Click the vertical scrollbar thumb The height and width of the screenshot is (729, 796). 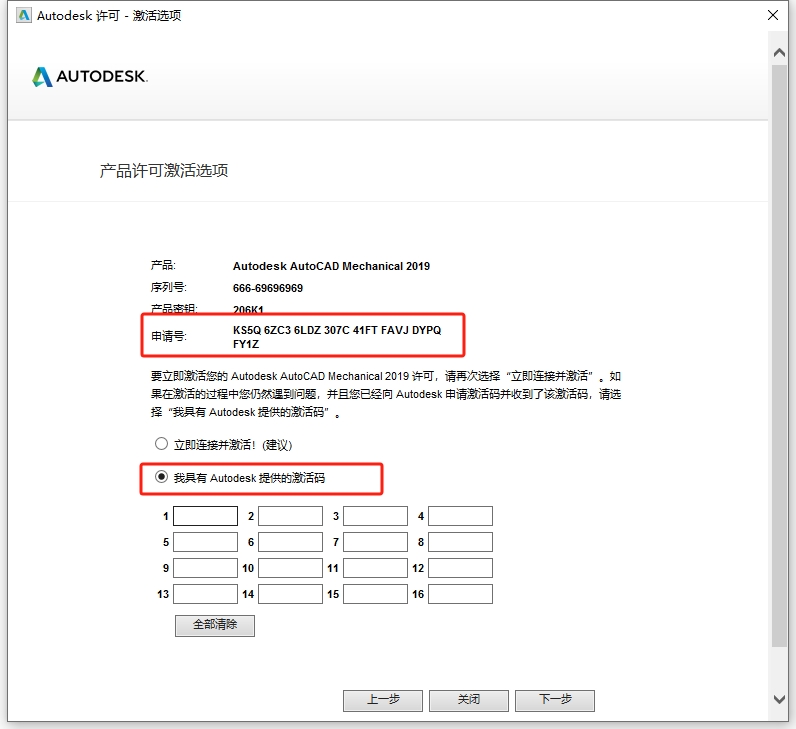(780, 355)
